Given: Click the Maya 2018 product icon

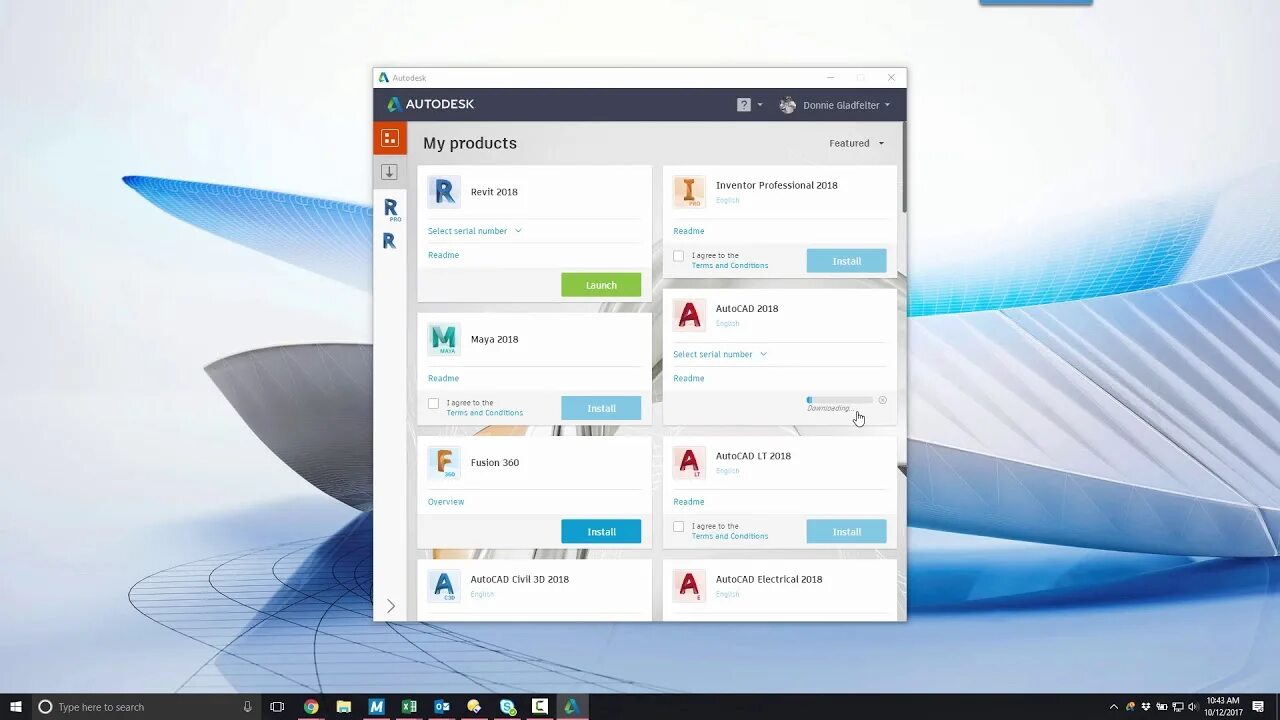Looking at the screenshot, I should [x=444, y=339].
